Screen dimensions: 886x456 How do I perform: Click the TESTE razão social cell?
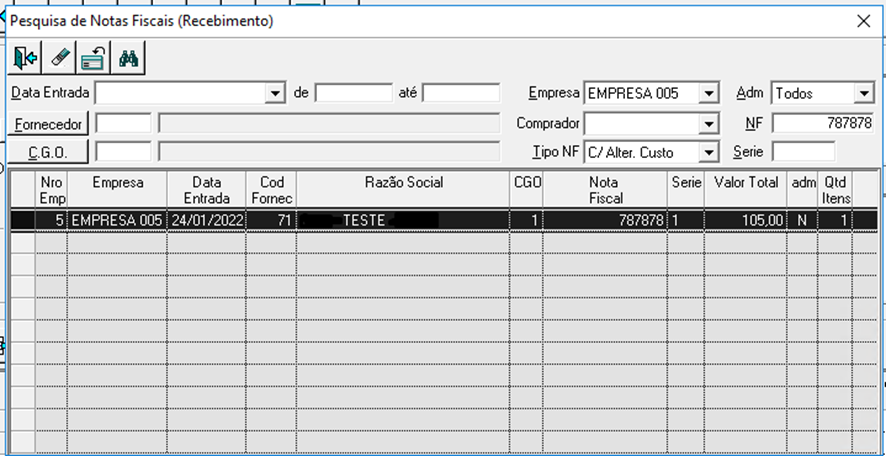point(403,220)
